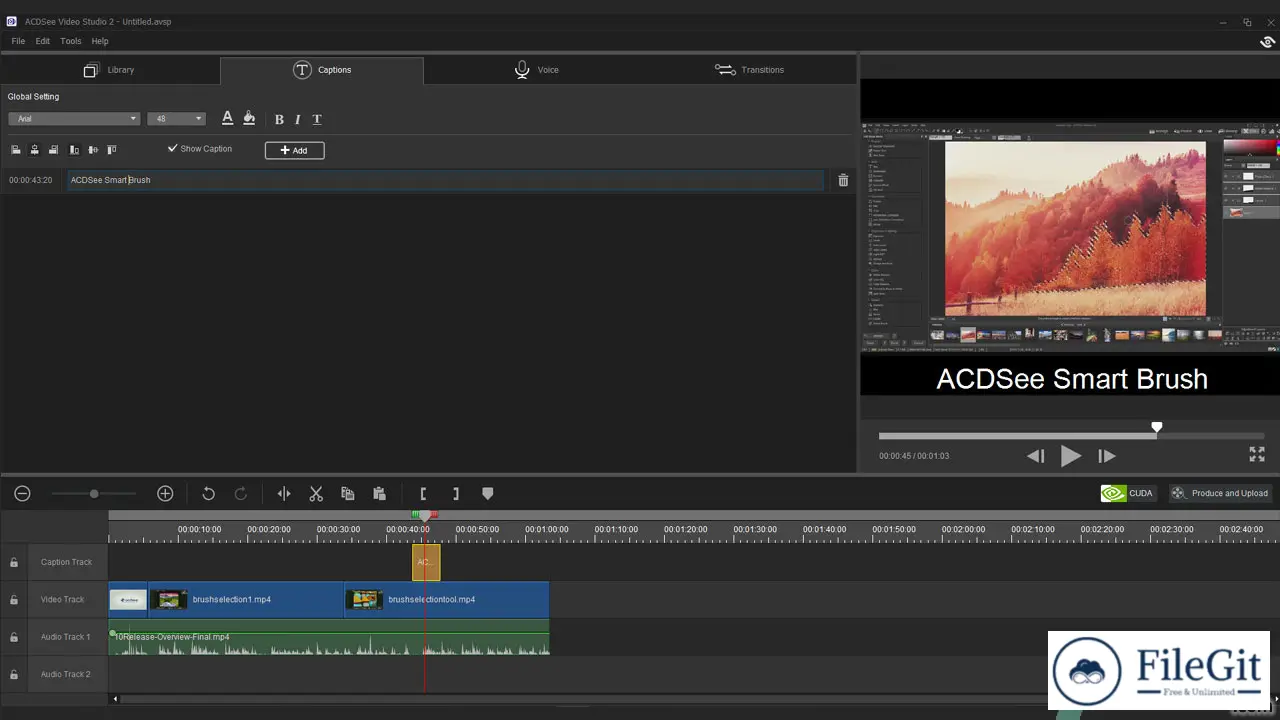Paste clip from the clipboard icon

(379, 493)
